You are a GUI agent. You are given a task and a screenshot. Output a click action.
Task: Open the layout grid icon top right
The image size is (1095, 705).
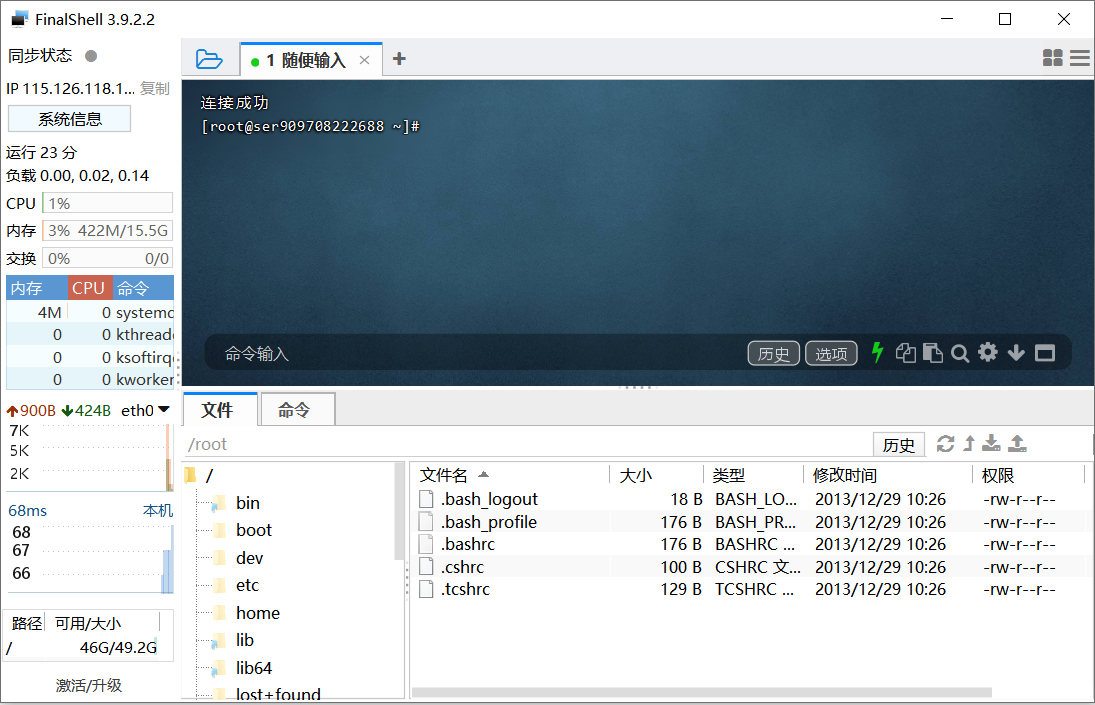[x=1052, y=58]
